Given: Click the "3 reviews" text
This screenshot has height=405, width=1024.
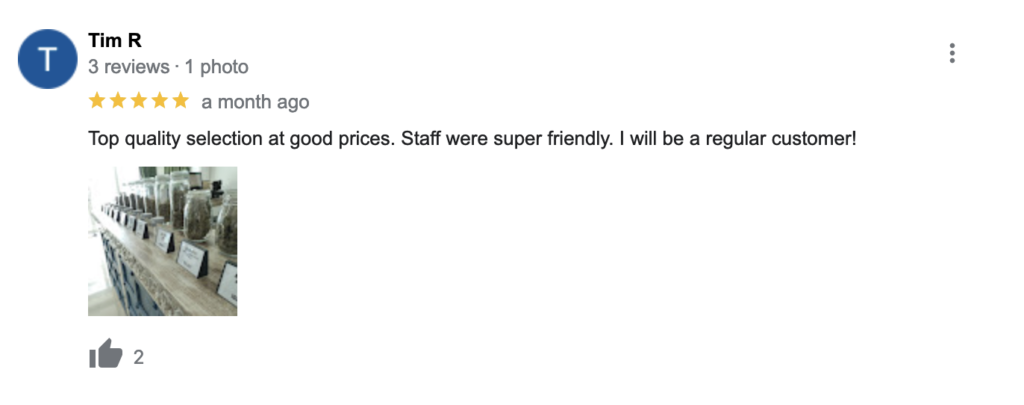Looking at the screenshot, I should (x=129, y=67).
